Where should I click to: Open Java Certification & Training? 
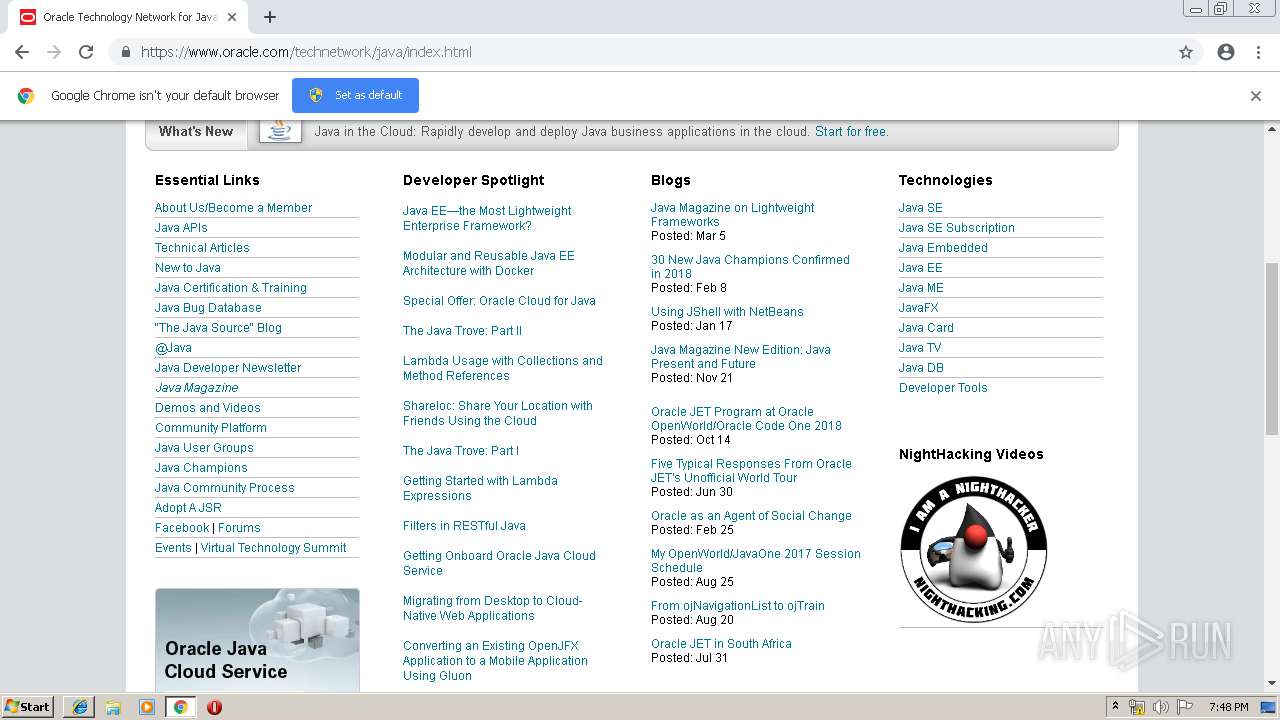231,288
